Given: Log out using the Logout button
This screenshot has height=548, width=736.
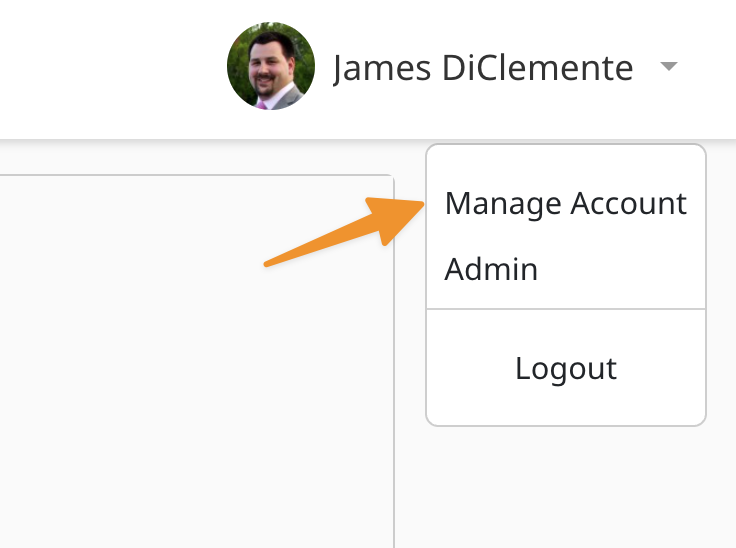Looking at the screenshot, I should click(x=566, y=368).
